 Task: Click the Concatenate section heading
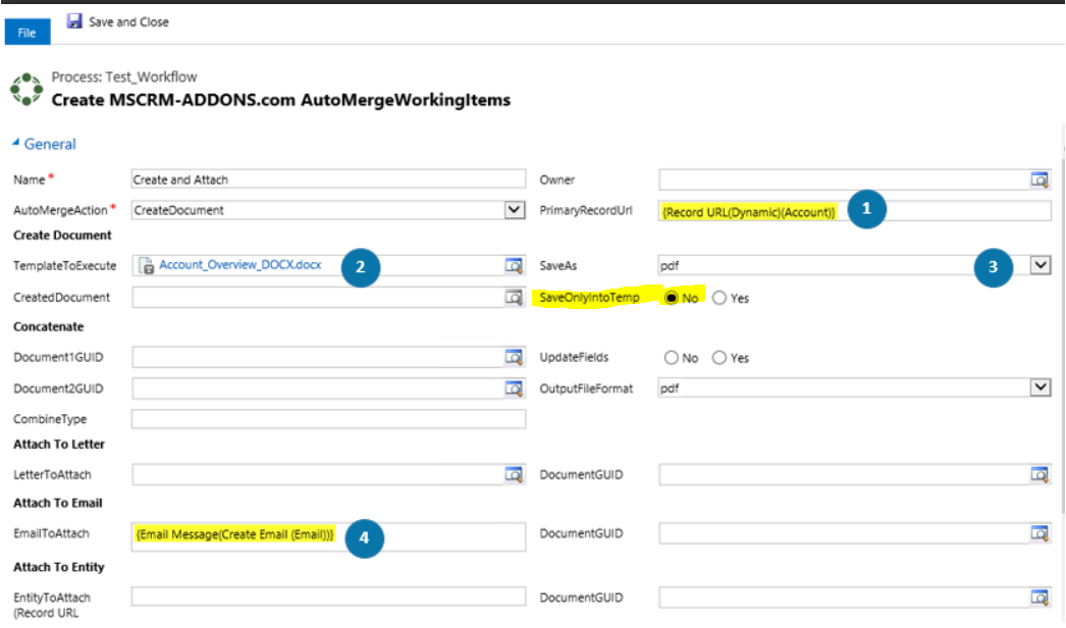click(48, 327)
